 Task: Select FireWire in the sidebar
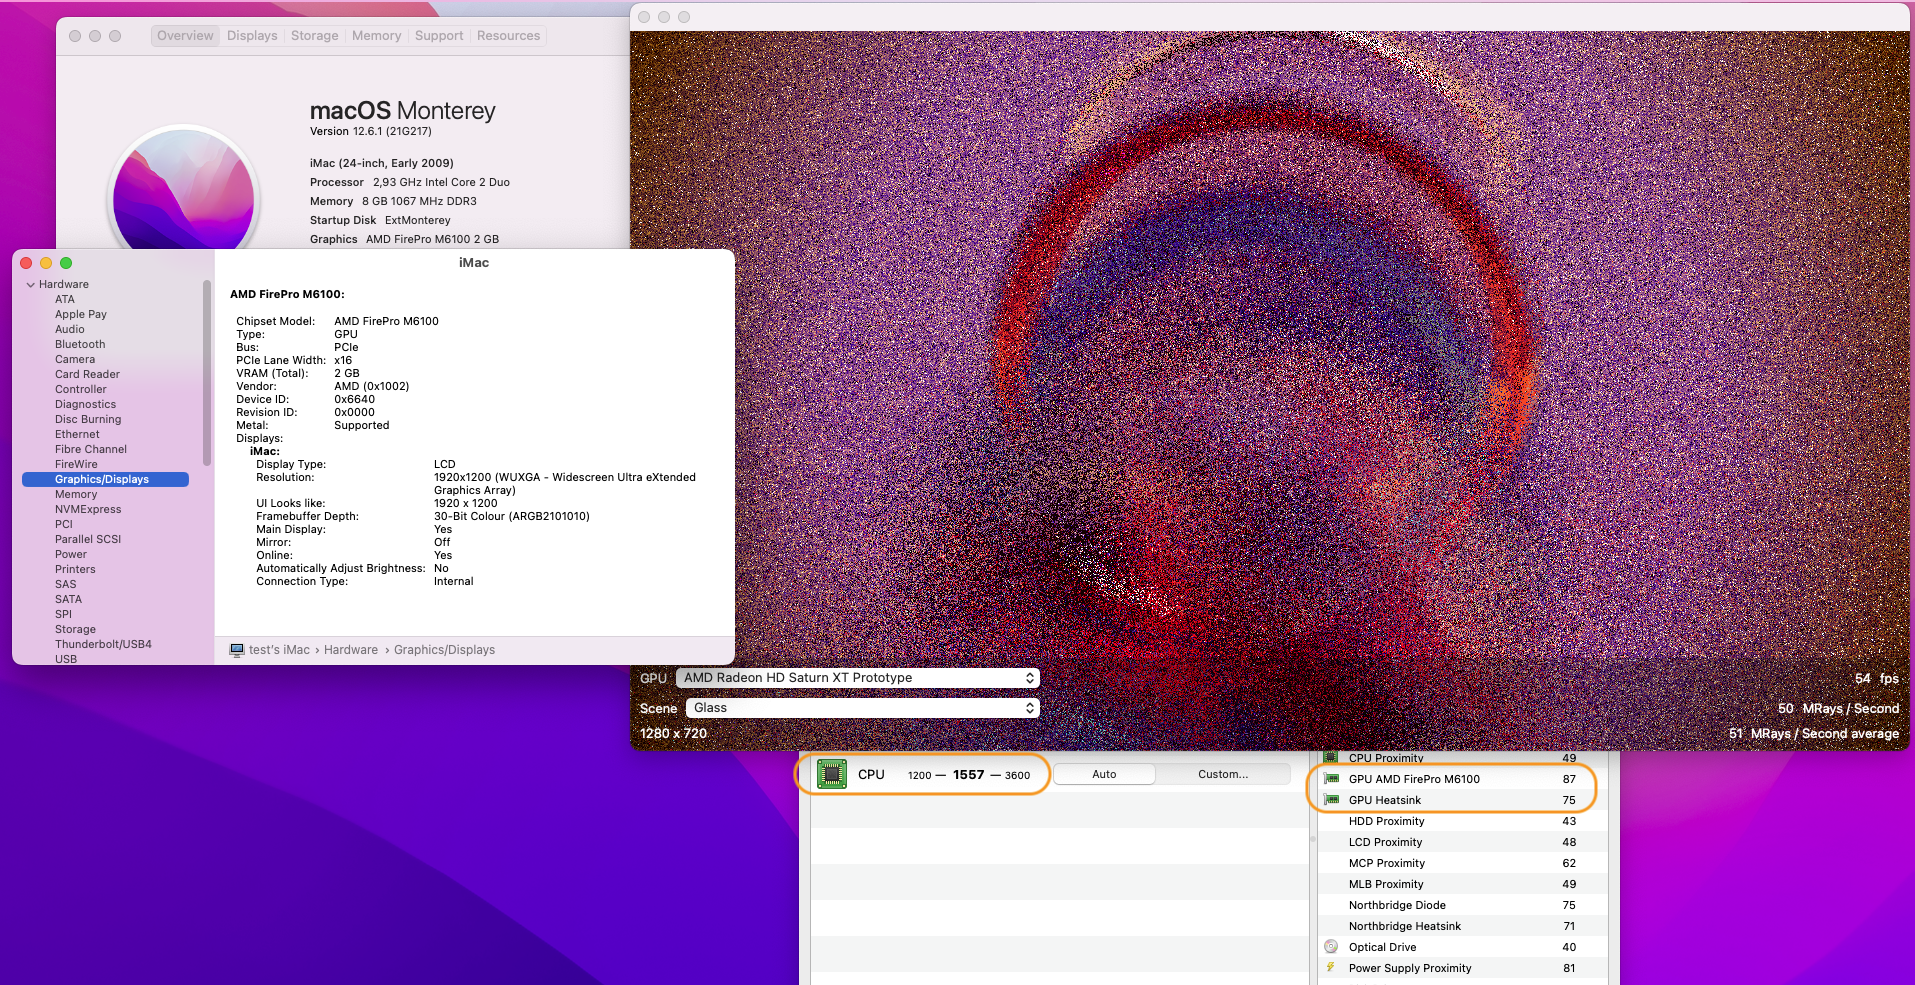point(76,465)
